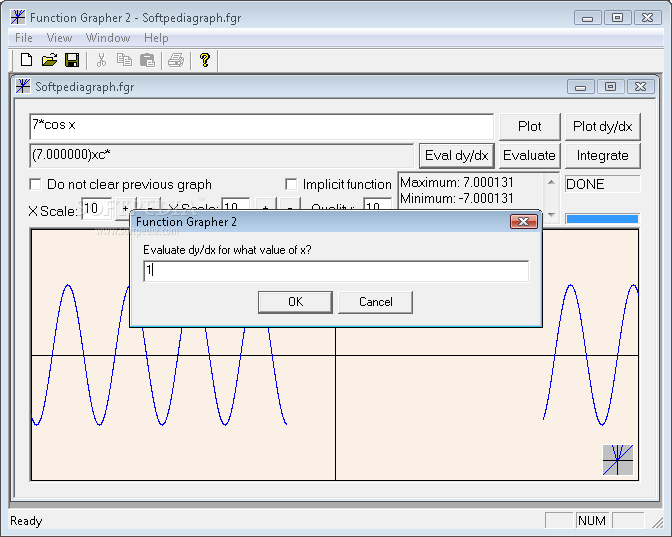Click the parsed expression field (7.000000)xc*
Viewport: 672px width, 537px height.
[x=222, y=156]
